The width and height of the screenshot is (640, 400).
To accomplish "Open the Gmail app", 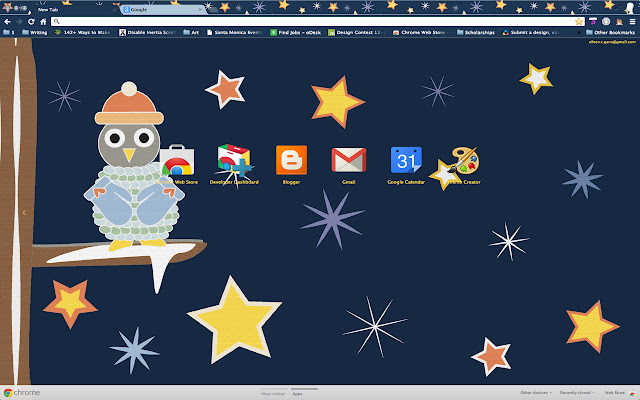I will pos(349,164).
